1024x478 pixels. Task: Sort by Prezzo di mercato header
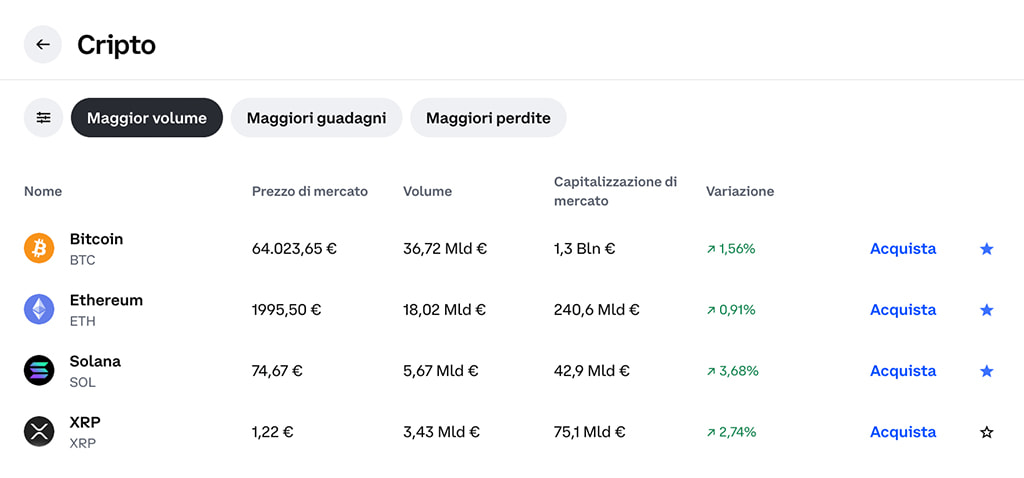coord(310,191)
